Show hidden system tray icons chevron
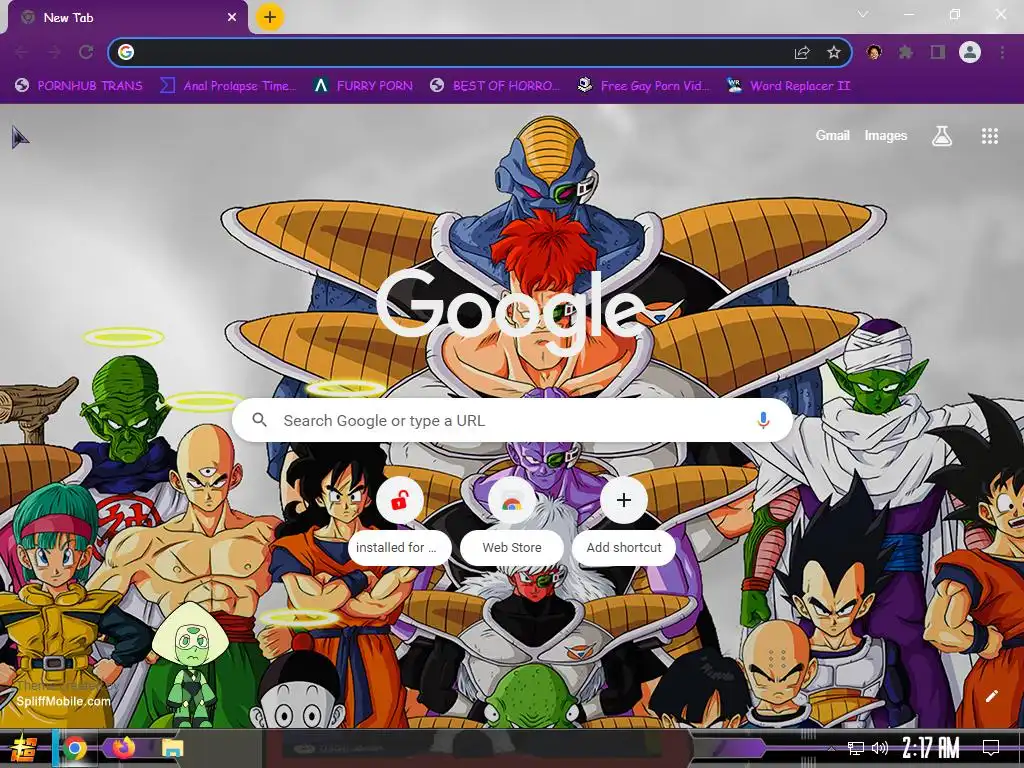Screen dimensions: 1024x768 (x=831, y=748)
